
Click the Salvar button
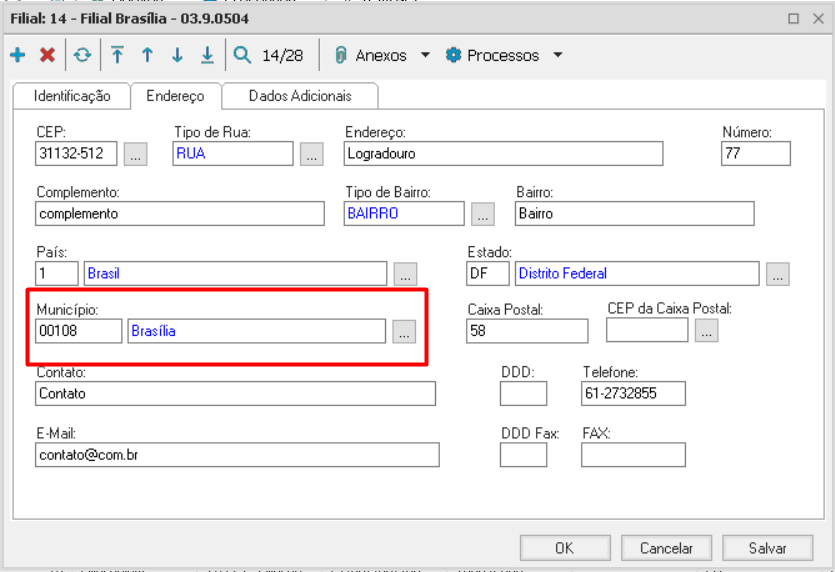767,548
